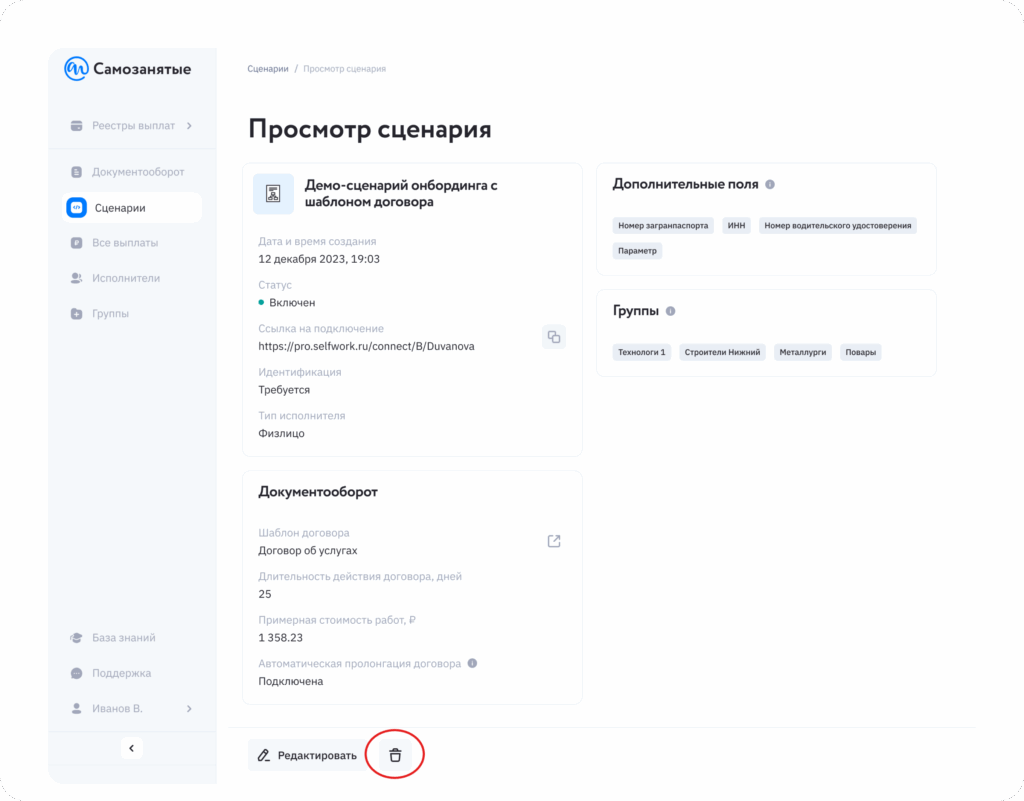Click info icon beside Дополнительные поля

770,185
